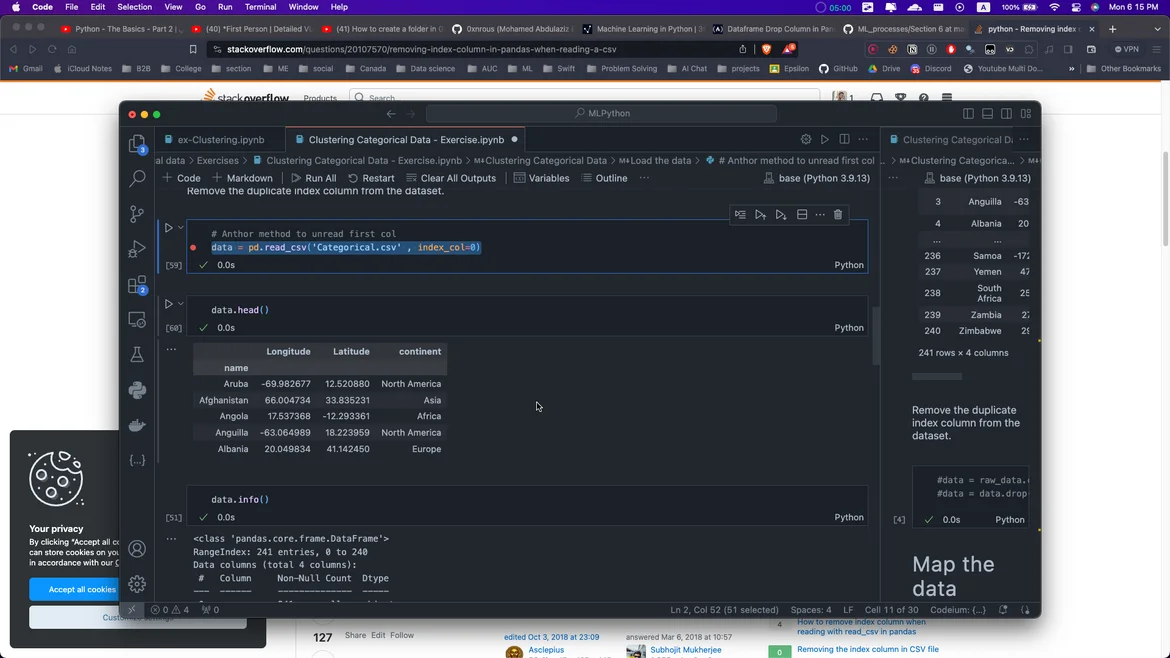Viewport: 1170px width, 658px height.
Task: Click the MLPython command center search box
Action: coord(609,114)
